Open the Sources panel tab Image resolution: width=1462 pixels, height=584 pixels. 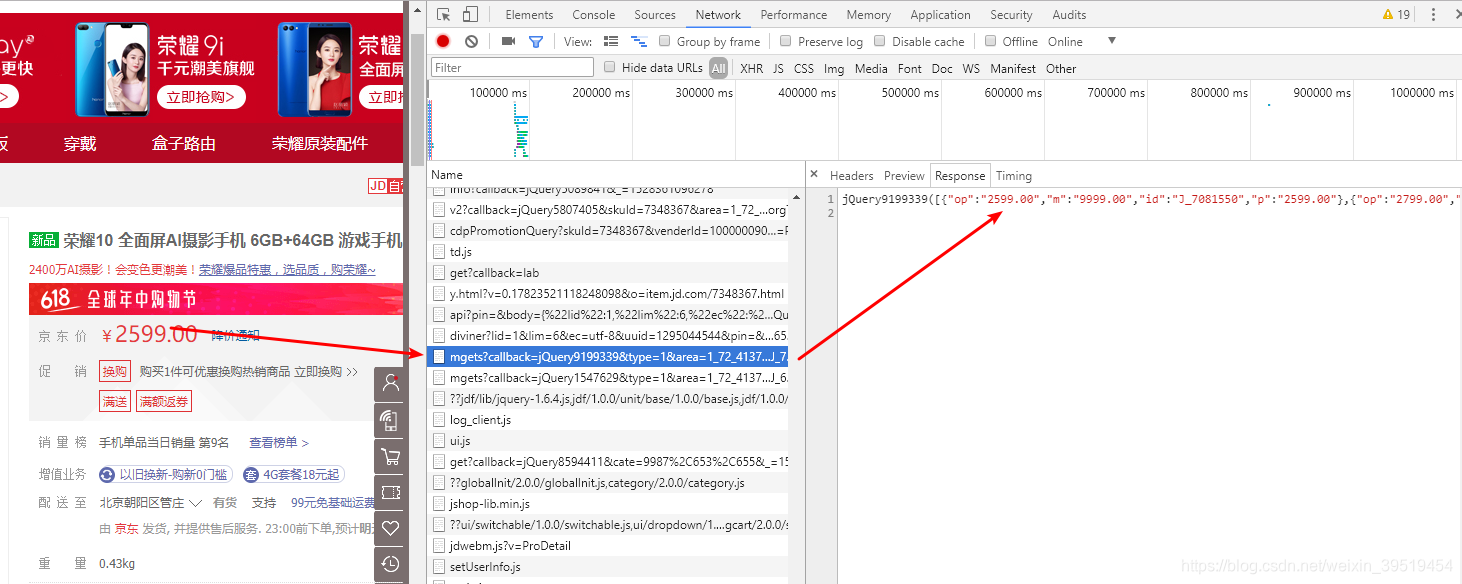pos(655,14)
